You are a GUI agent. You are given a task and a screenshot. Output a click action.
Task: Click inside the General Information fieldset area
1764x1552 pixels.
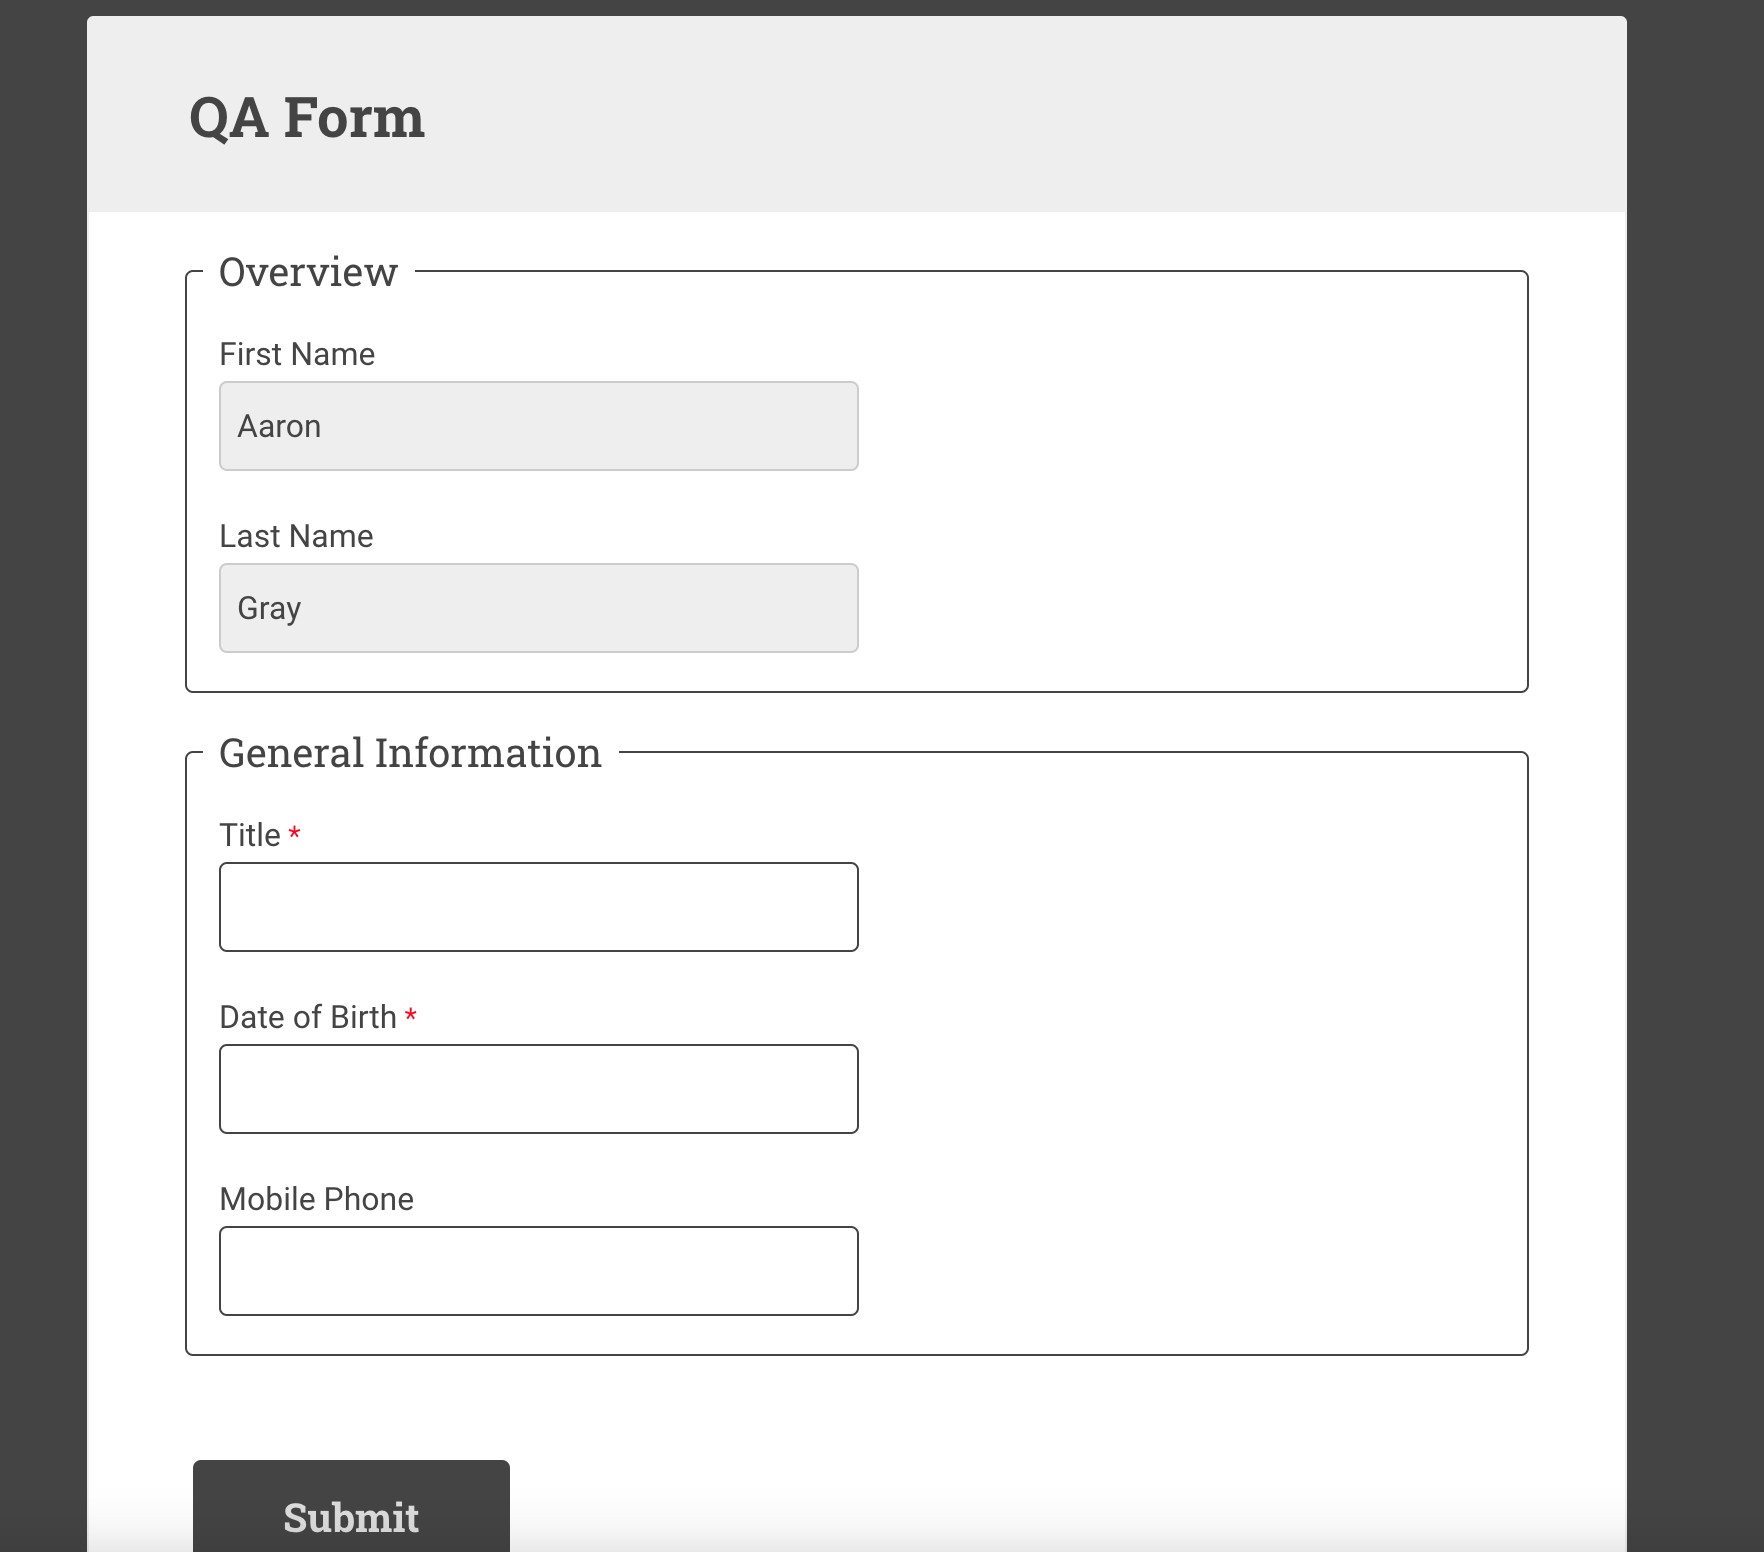coord(1150,1050)
